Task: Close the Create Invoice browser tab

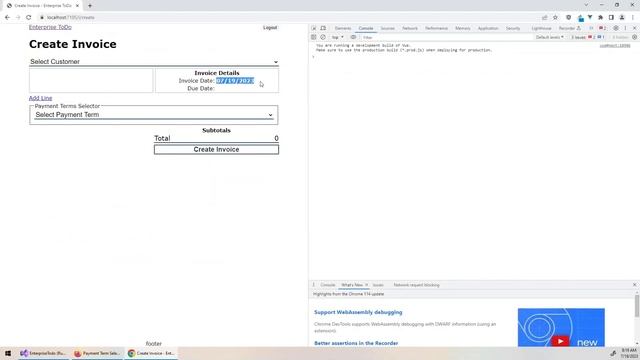Action: point(77,6)
